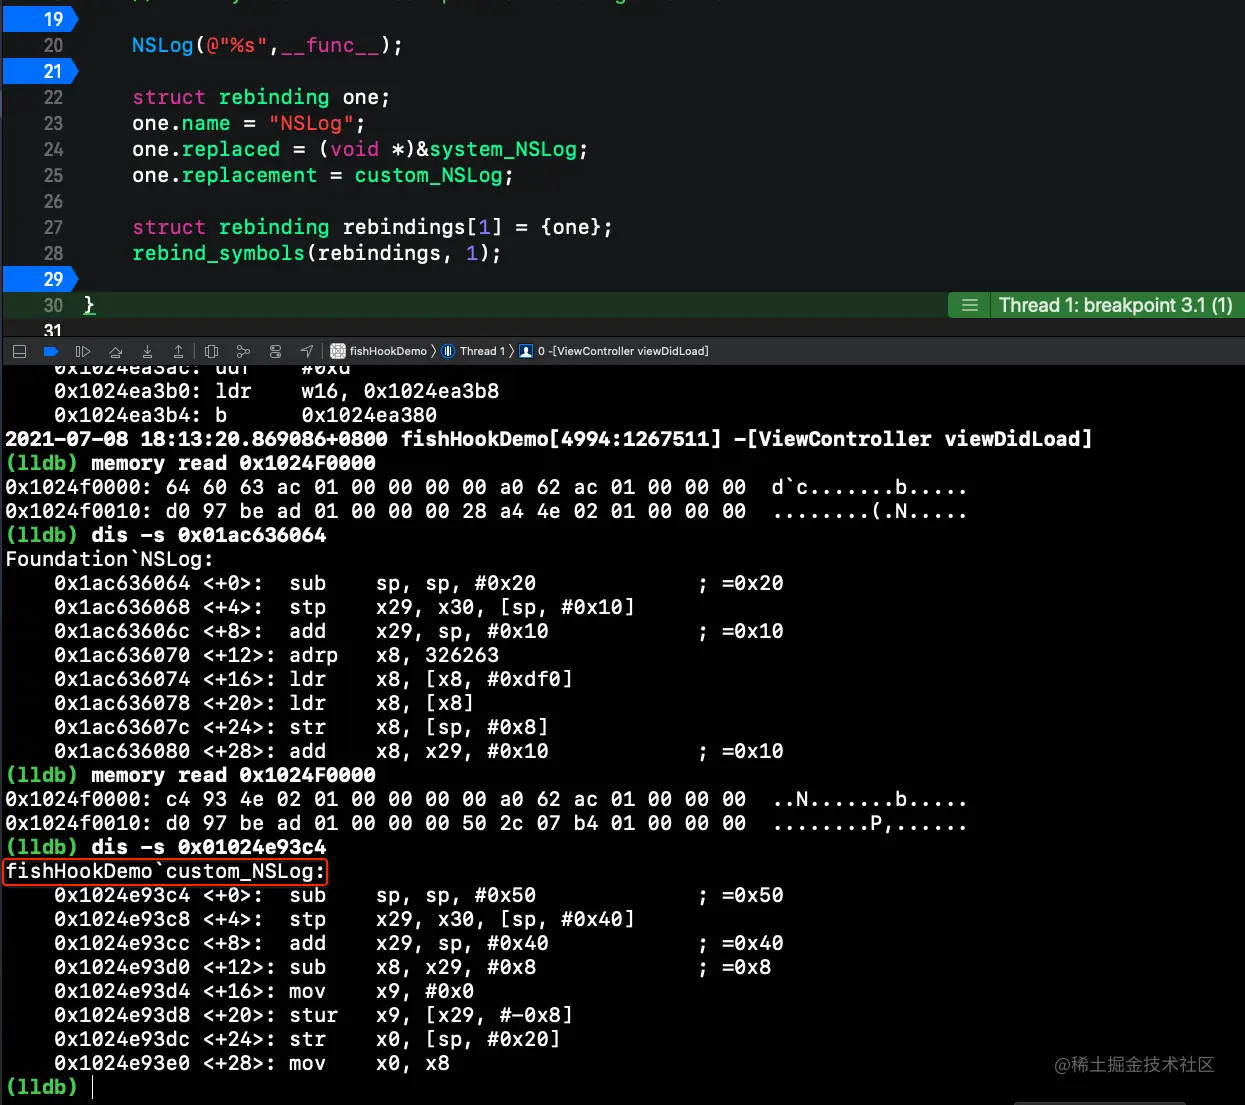The width and height of the screenshot is (1245, 1105).
Task: Click the "dis -s 0x01ac636064" command
Action: click(x=208, y=535)
